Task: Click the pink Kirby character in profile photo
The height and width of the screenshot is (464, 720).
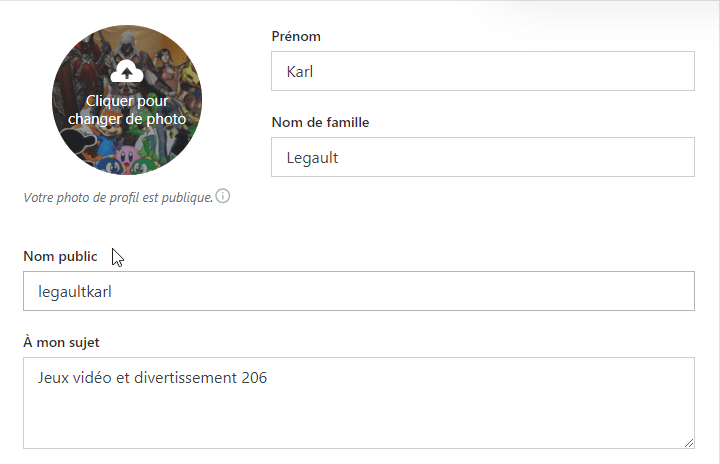Action: (x=129, y=155)
